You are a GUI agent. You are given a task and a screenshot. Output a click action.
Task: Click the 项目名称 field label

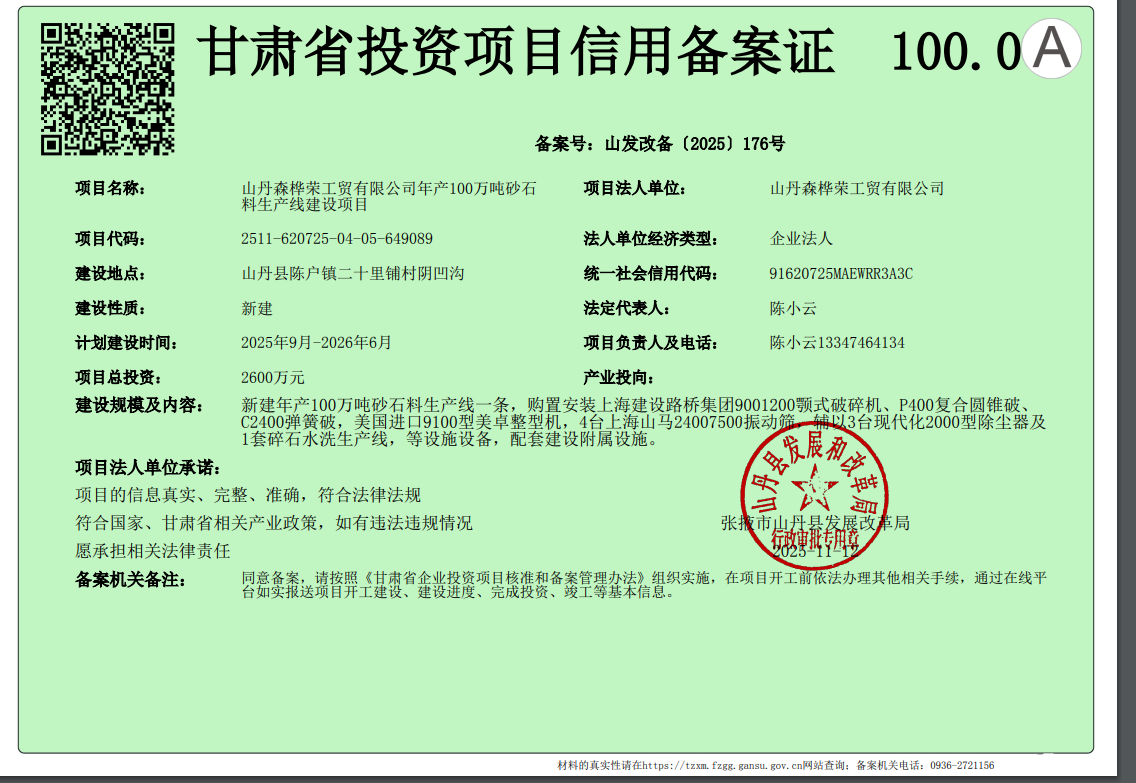(111, 188)
